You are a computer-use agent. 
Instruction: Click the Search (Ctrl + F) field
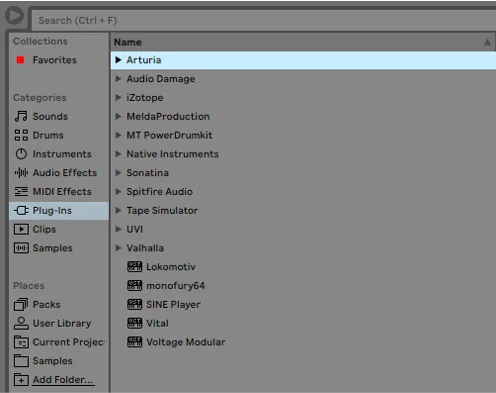coord(263,20)
